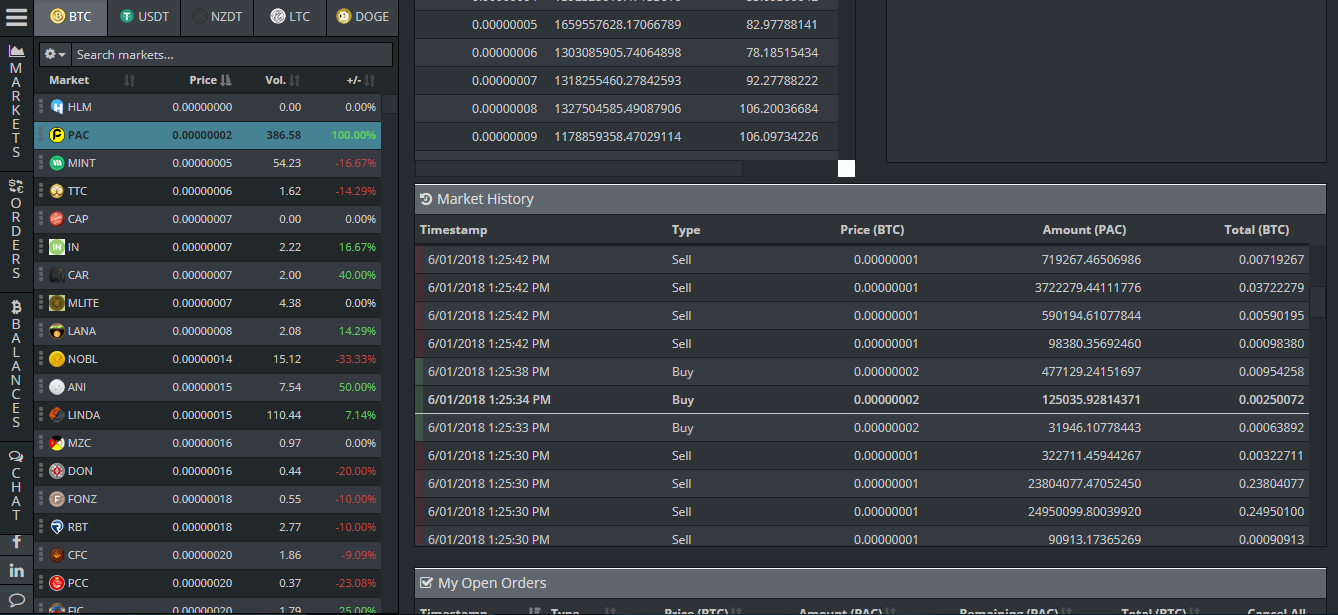The image size is (1338, 615).
Task: Click the history total 0.24950100
Action: [1271, 512]
